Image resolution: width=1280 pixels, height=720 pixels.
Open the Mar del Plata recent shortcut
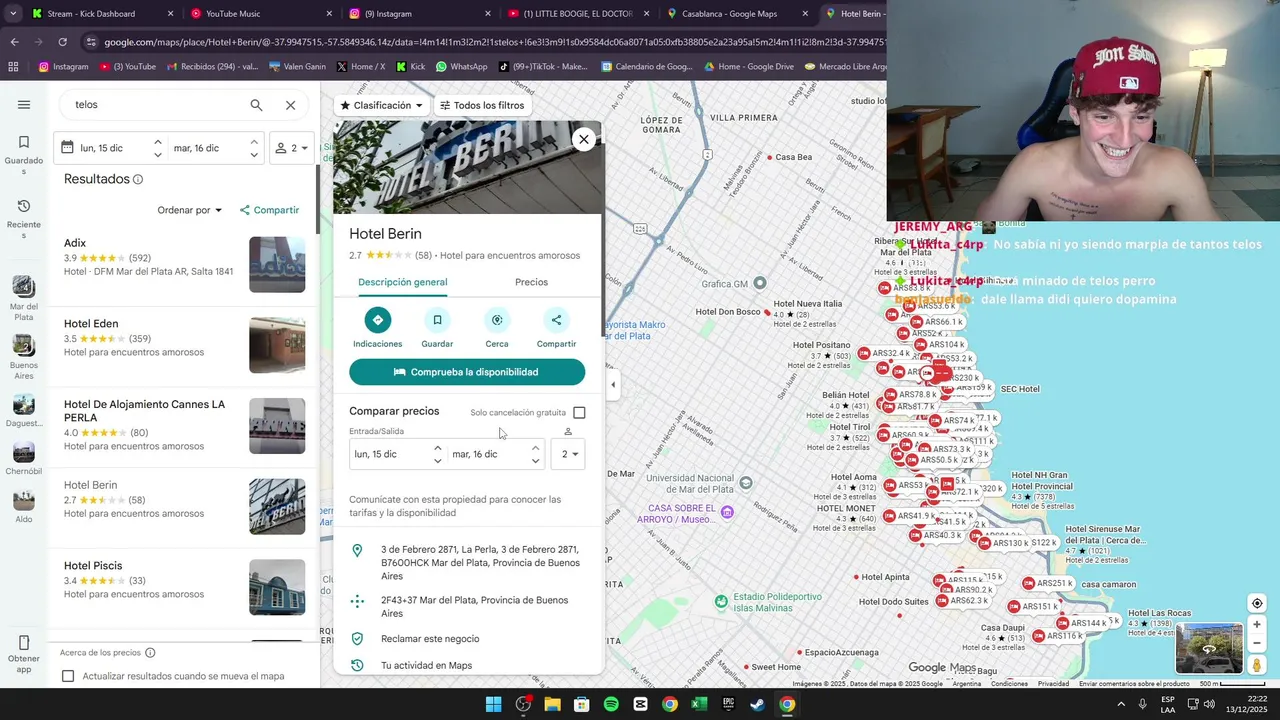(24, 299)
